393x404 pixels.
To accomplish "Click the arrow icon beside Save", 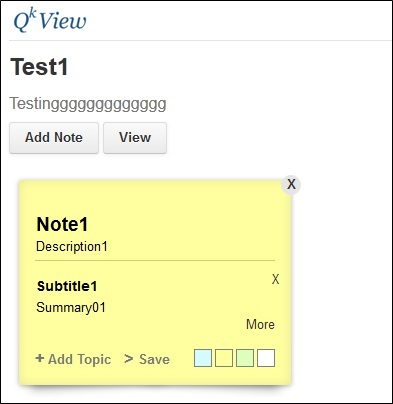I will 128,359.
